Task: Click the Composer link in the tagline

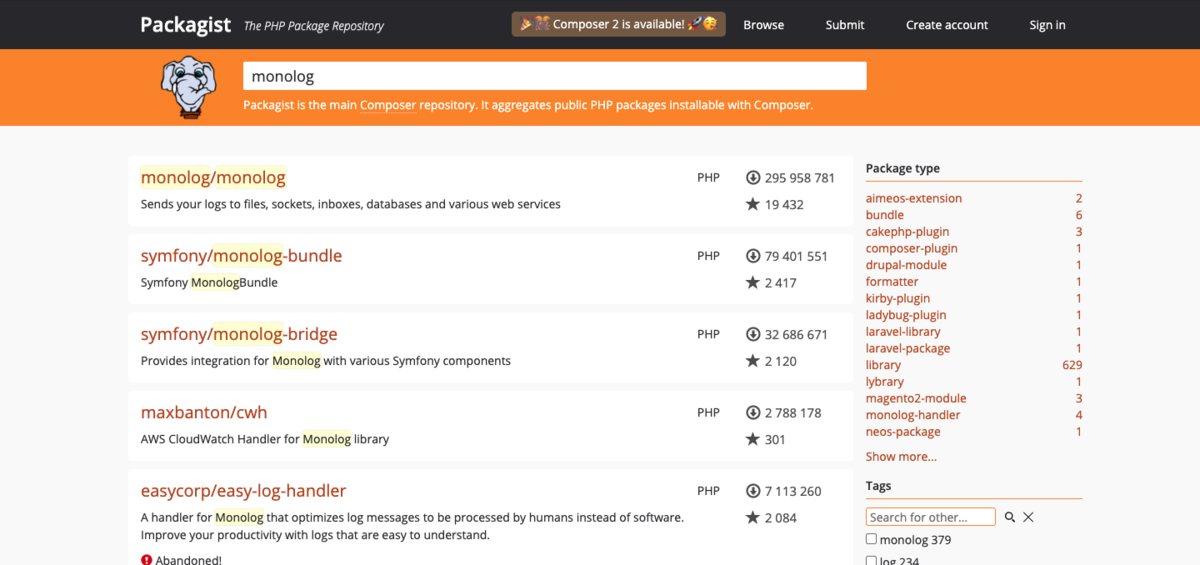Action: pos(388,105)
